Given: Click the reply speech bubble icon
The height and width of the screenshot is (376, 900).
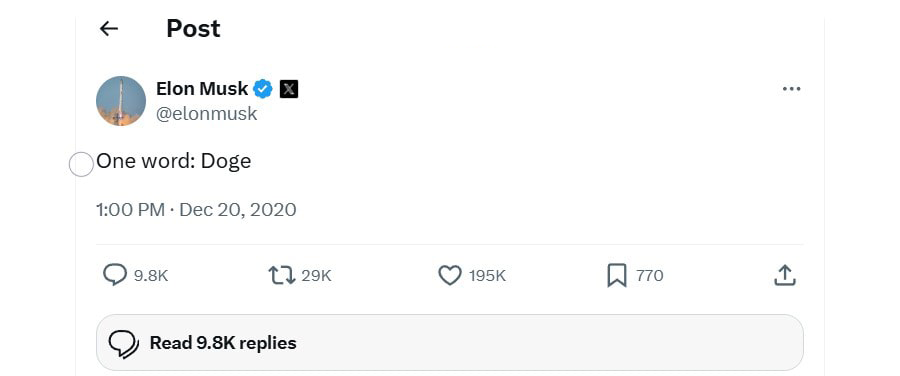Looking at the screenshot, I should tap(115, 275).
